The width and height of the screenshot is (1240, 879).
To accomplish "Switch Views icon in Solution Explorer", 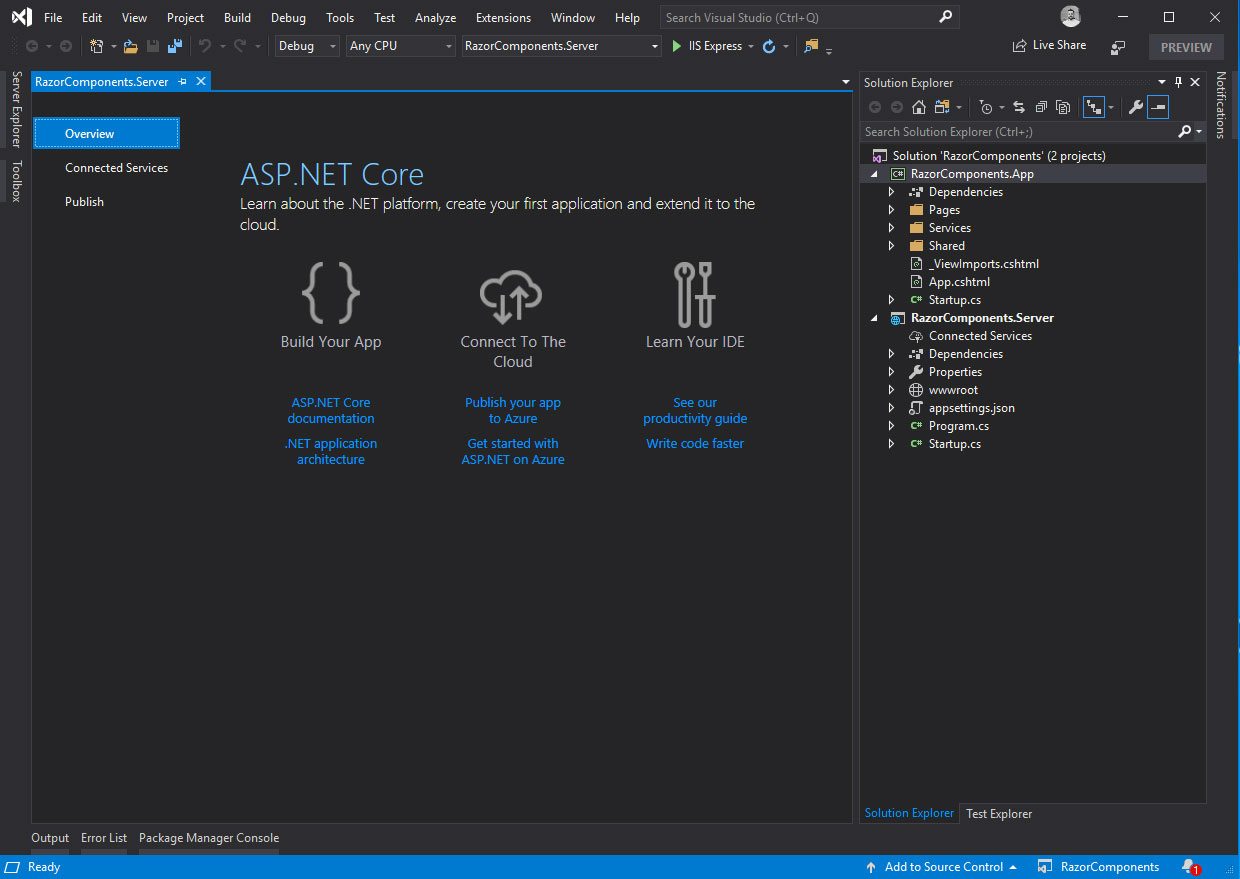I will pyautogui.click(x=942, y=107).
